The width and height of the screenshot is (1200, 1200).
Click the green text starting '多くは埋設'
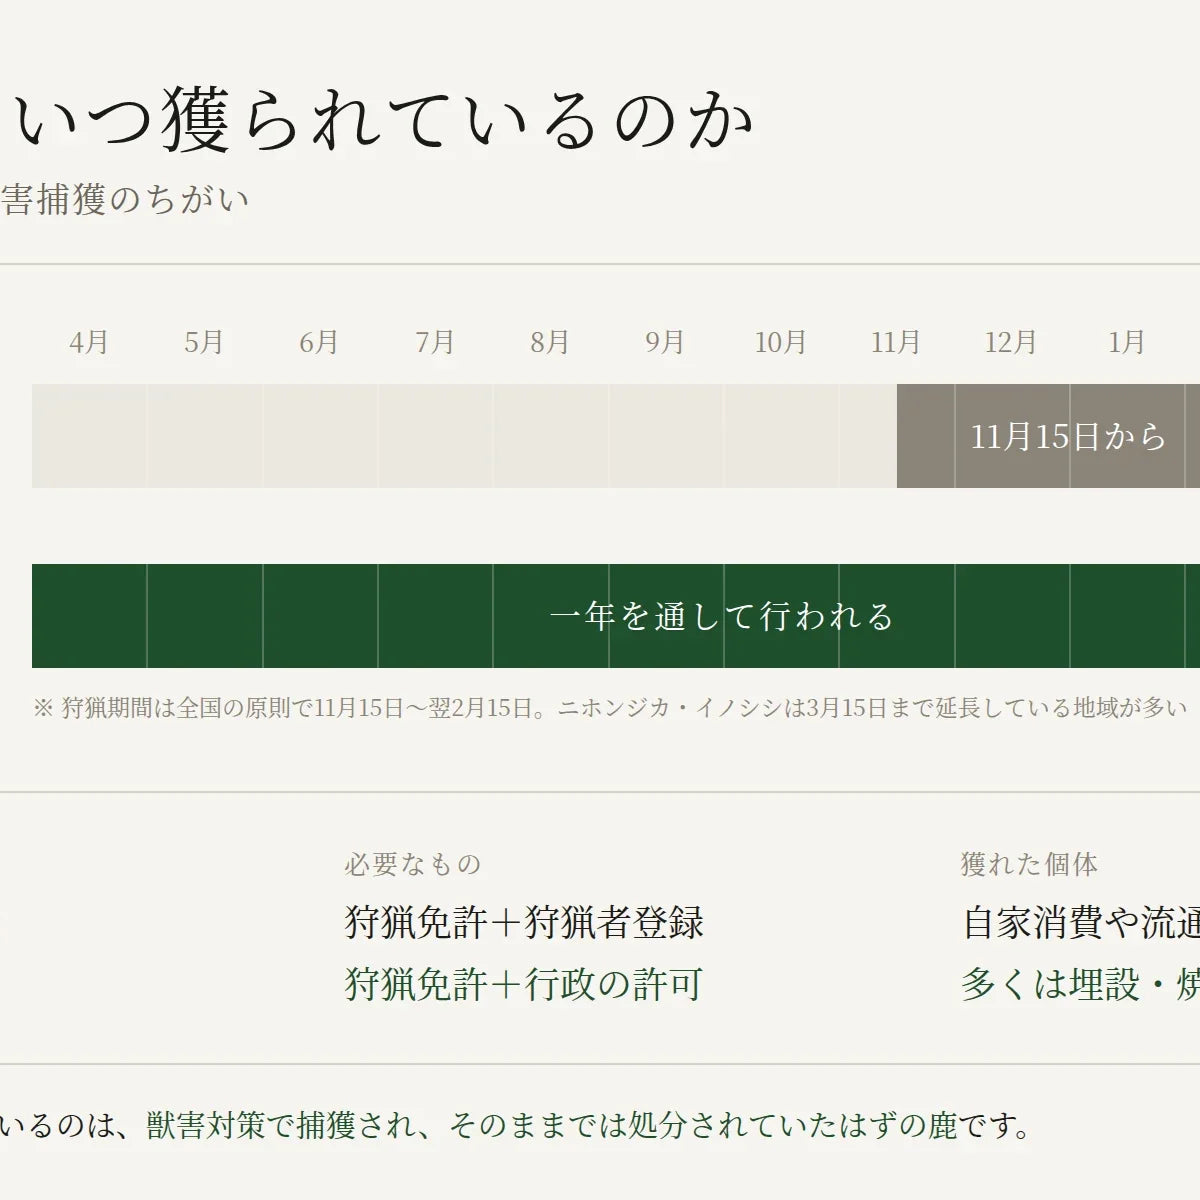pos(1081,984)
